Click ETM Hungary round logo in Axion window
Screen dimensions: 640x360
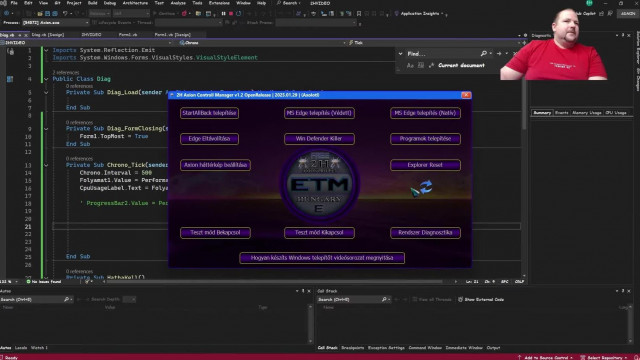(x=319, y=184)
